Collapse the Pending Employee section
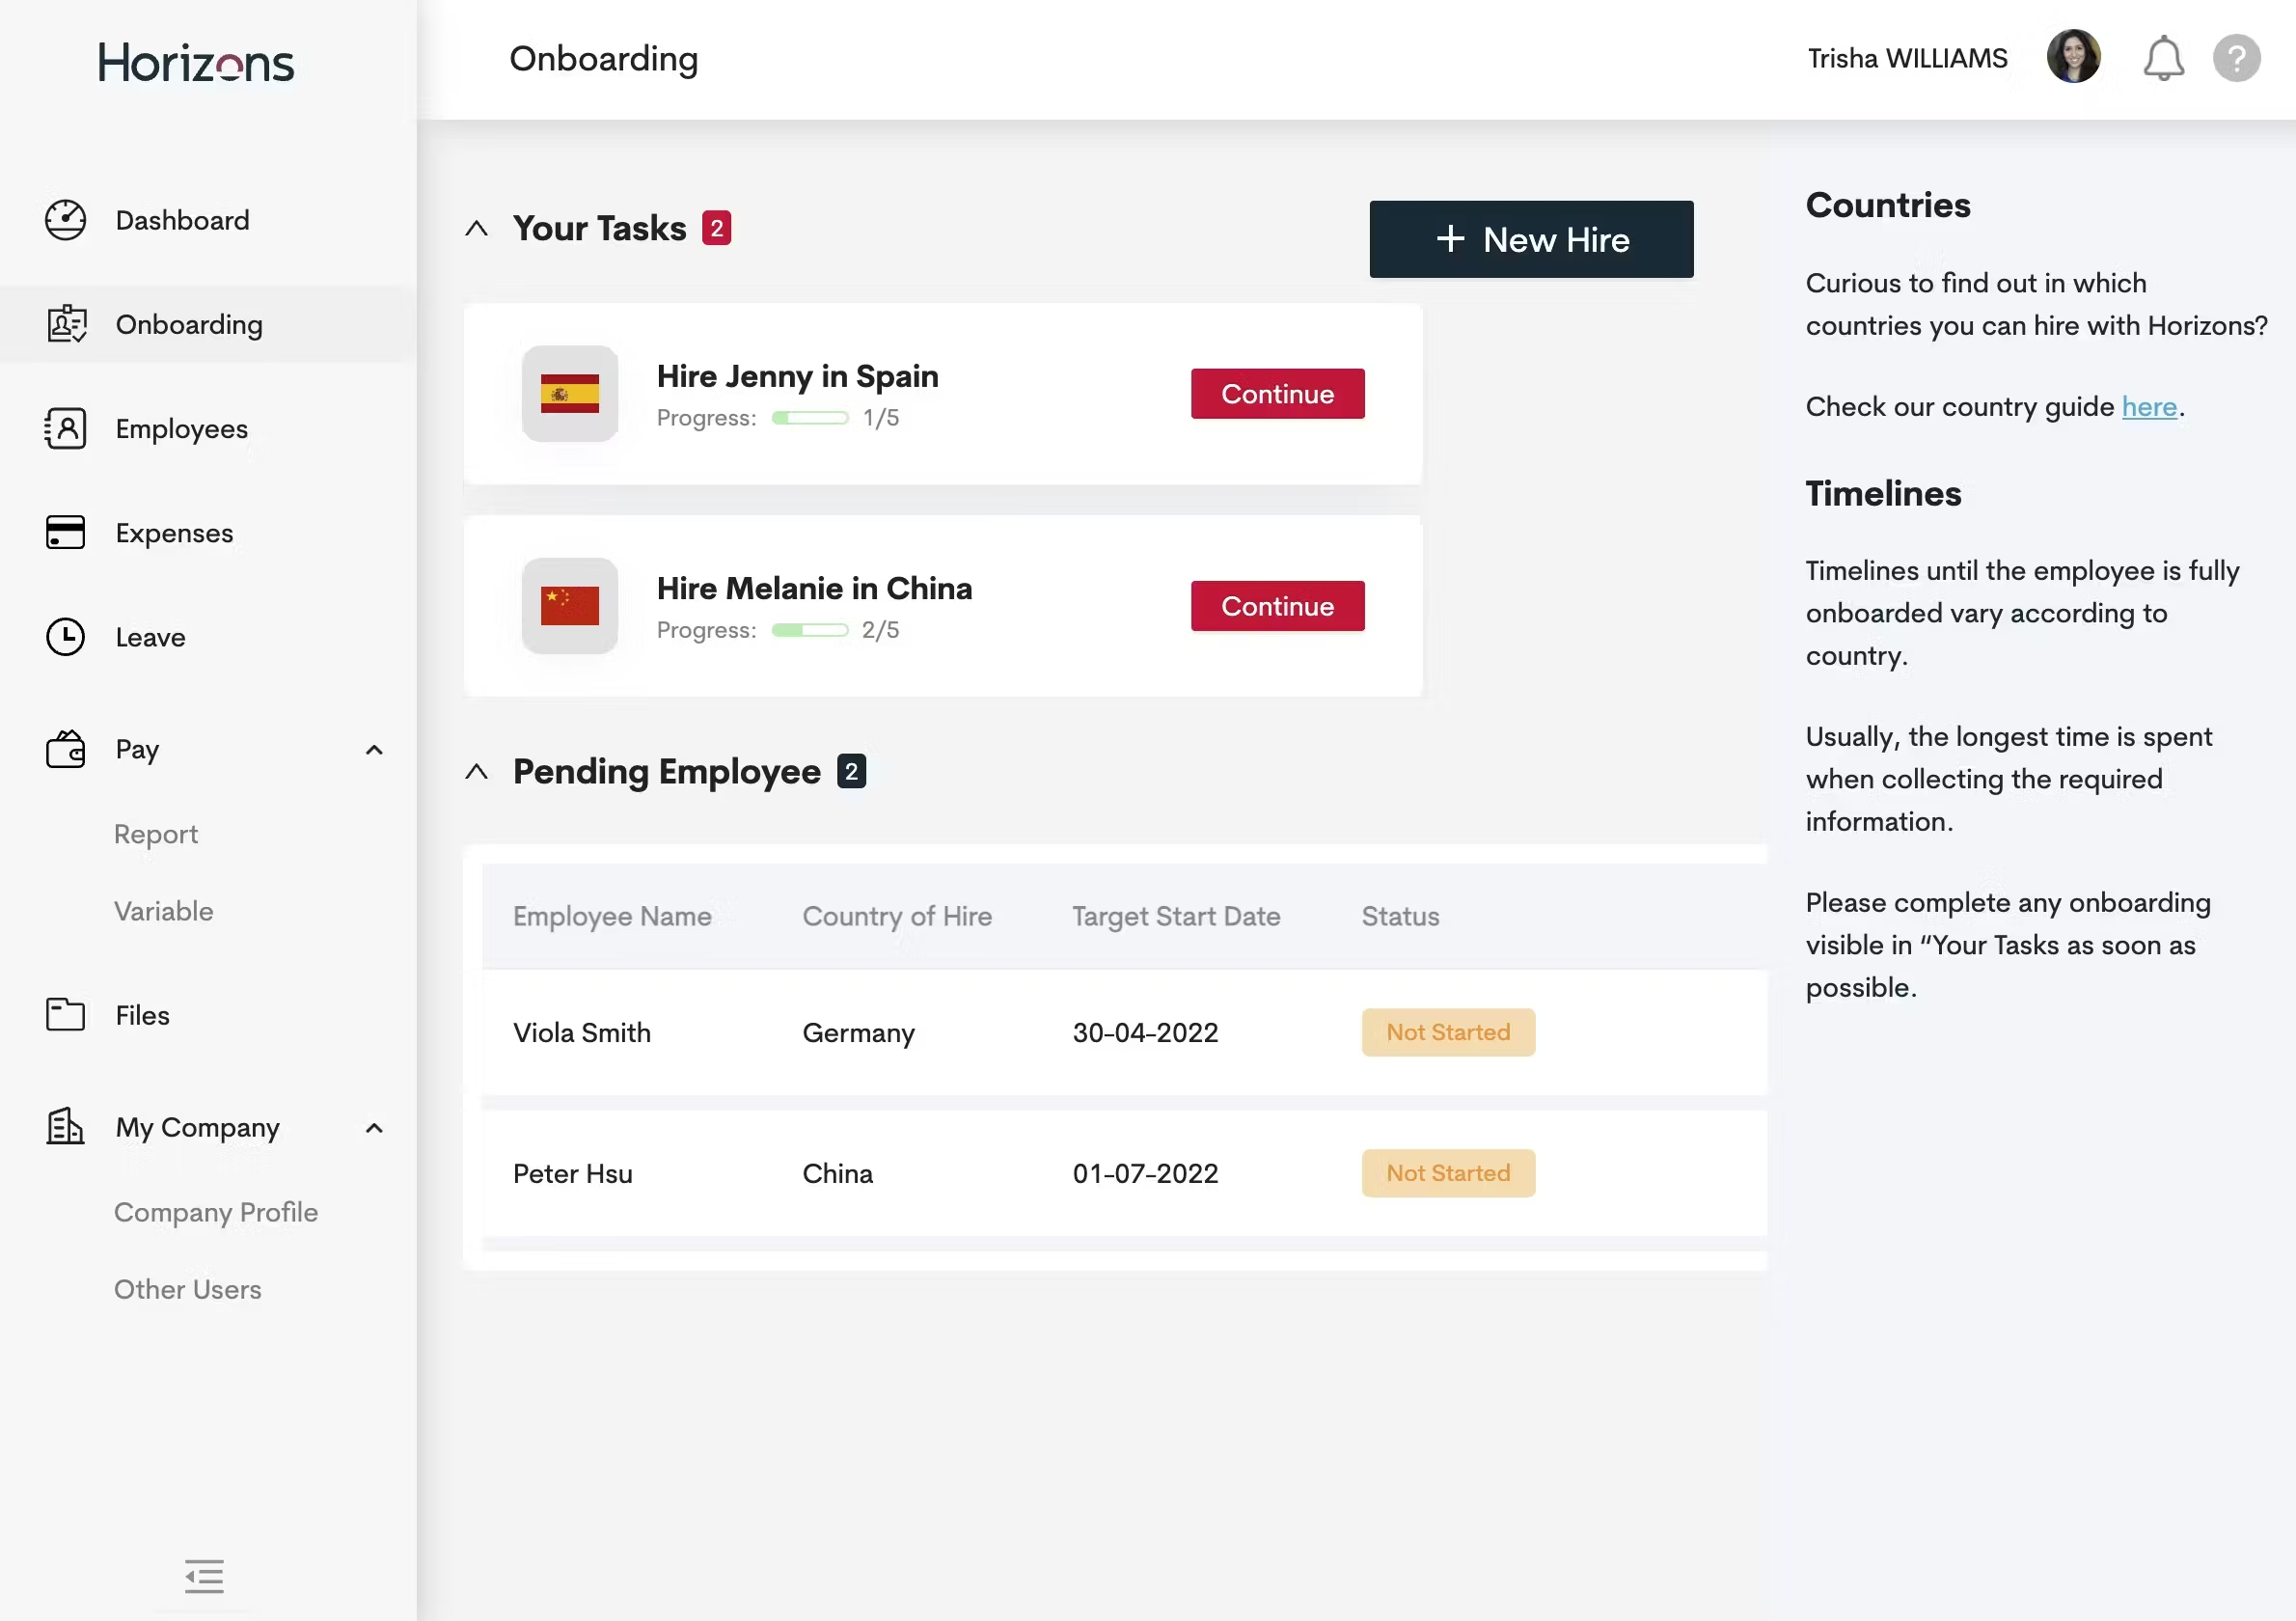 (477, 771)
